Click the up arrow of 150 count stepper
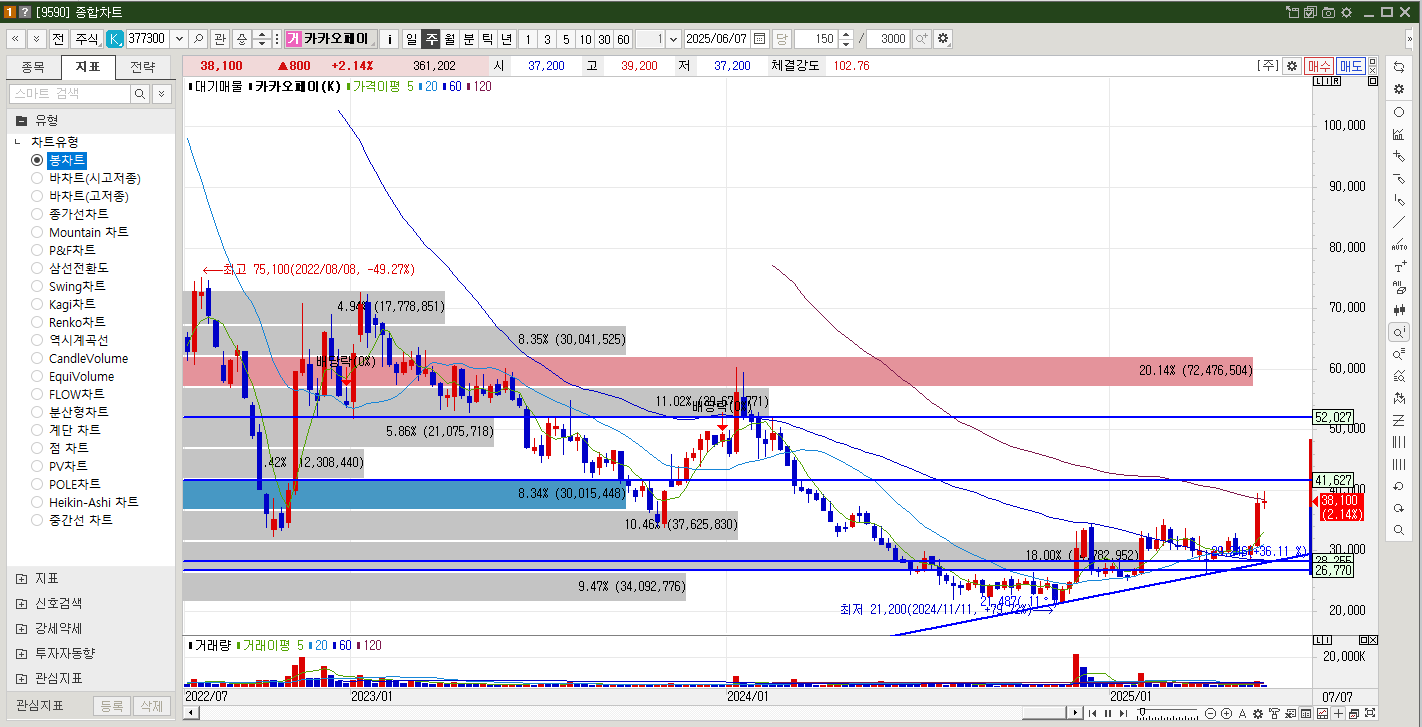Image resolution: width=1422 pixels, height=727 pixels. [846, 34]
